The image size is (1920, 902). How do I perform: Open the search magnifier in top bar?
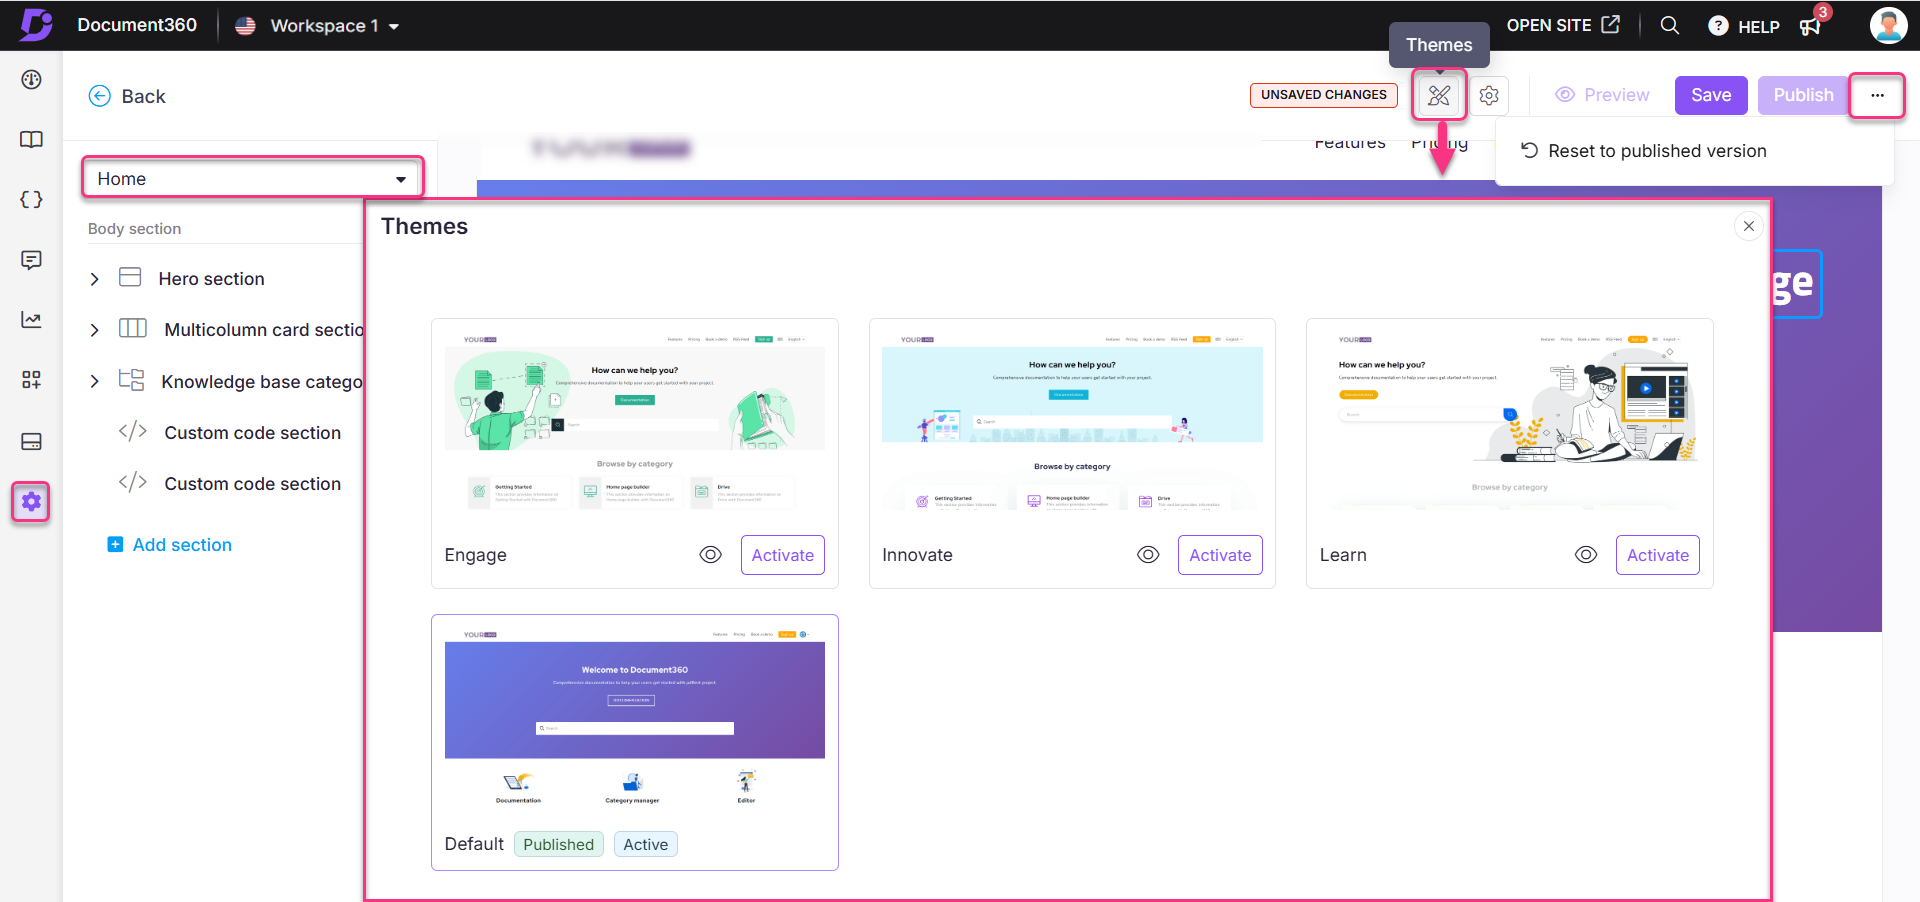coord(1669,25)
